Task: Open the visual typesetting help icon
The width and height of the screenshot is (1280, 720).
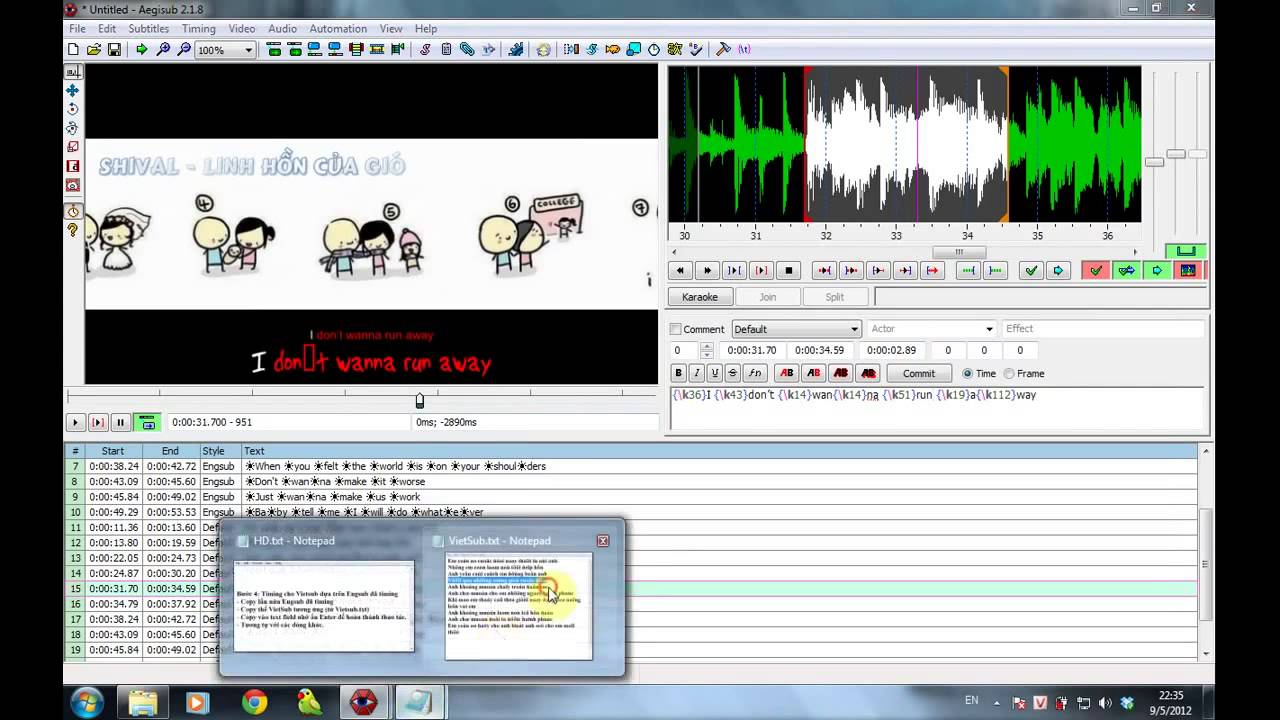Action: pos(73,231)
